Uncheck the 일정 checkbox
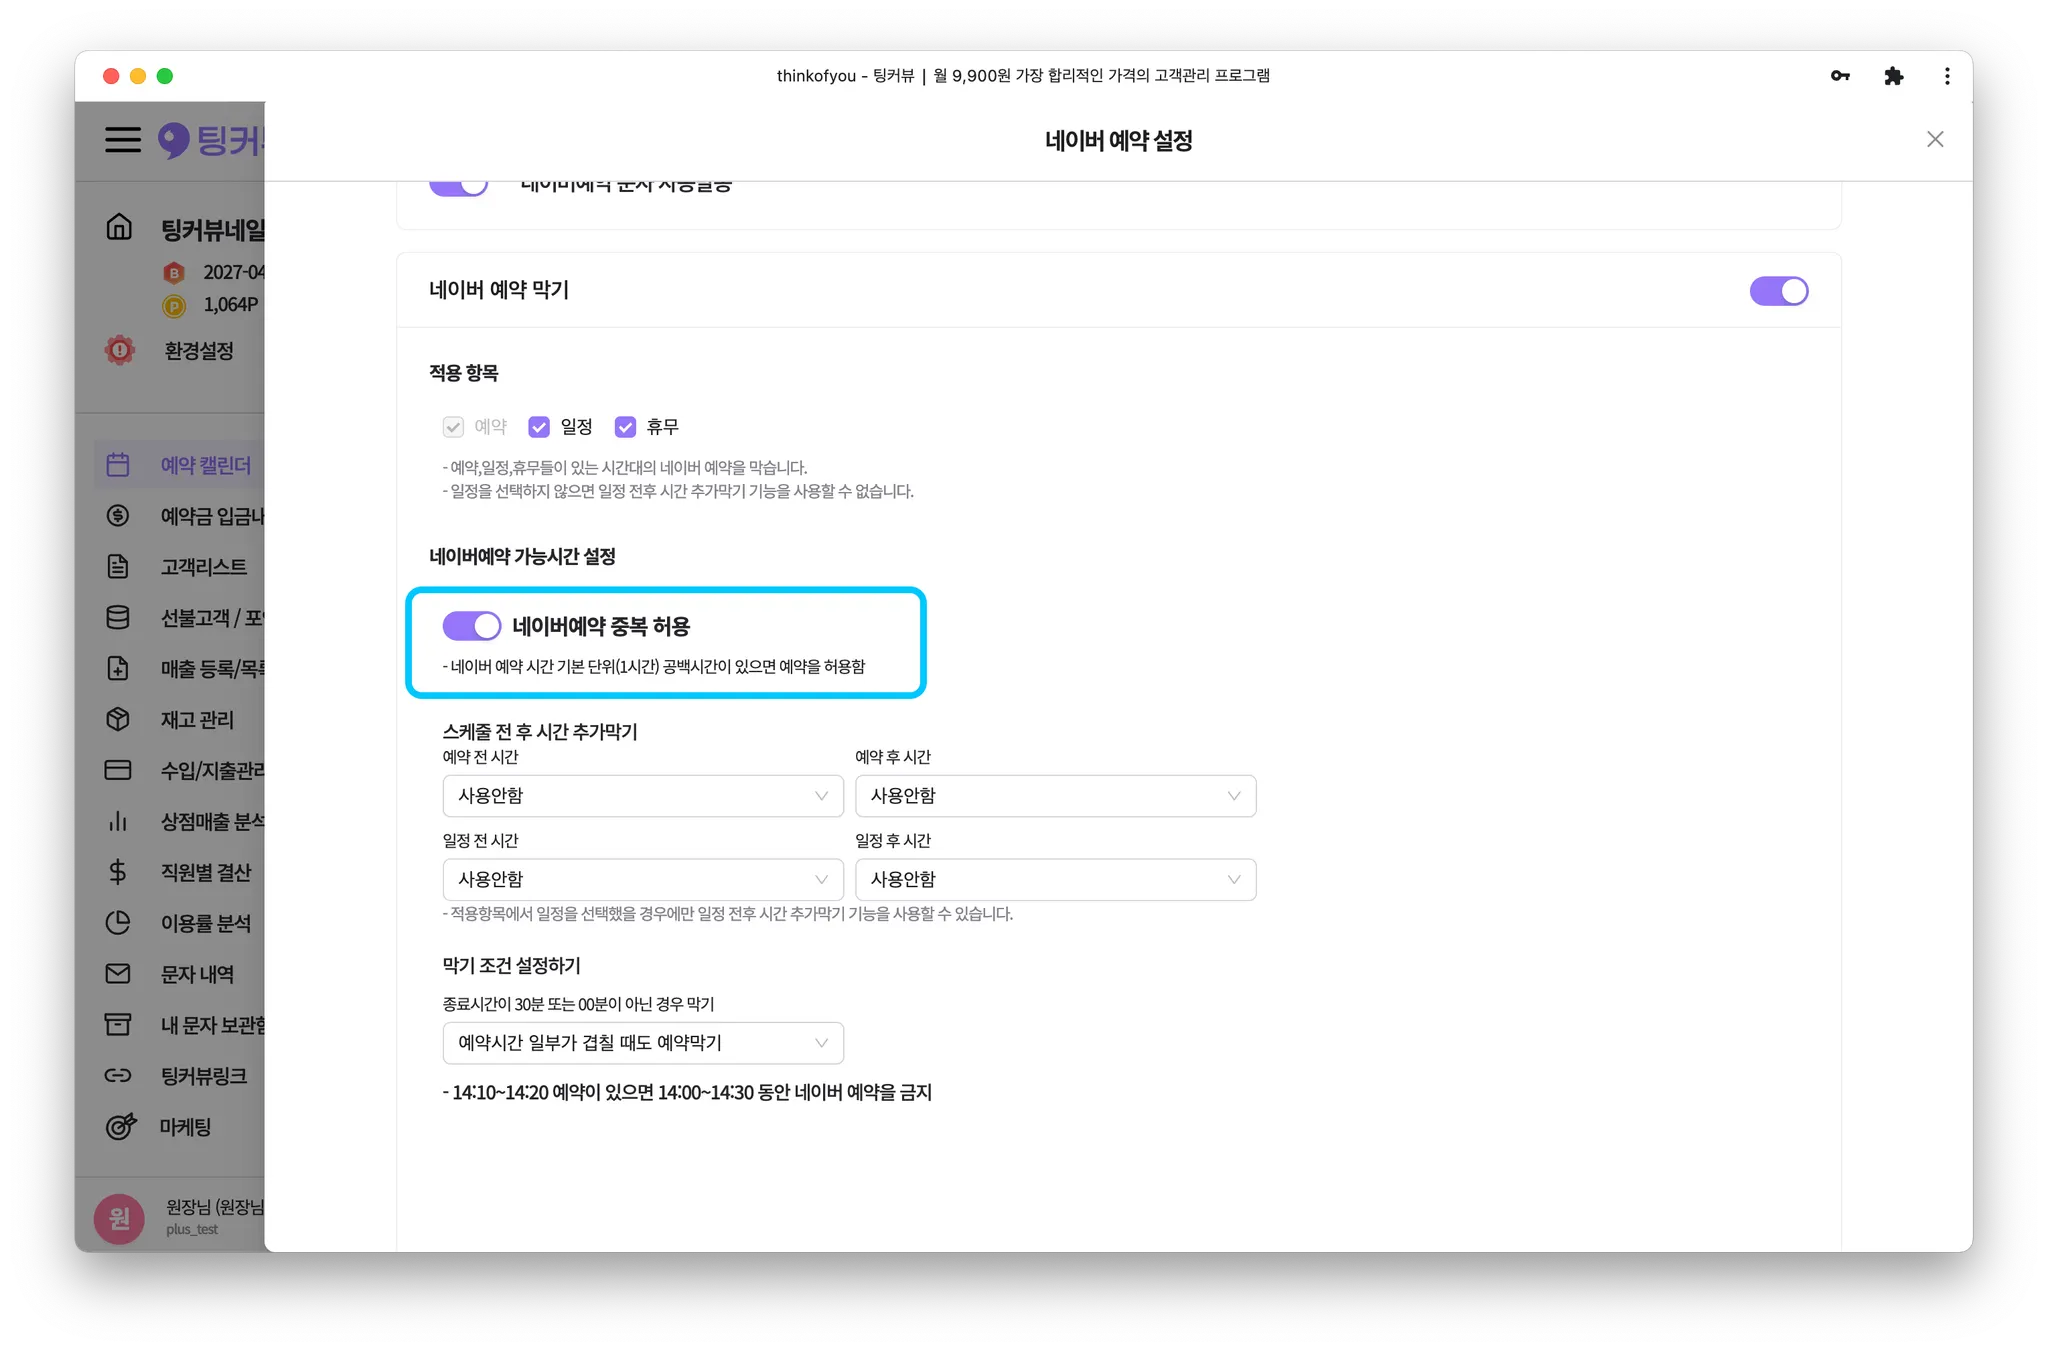The image size is (2048, 1351). coord(539,427)
